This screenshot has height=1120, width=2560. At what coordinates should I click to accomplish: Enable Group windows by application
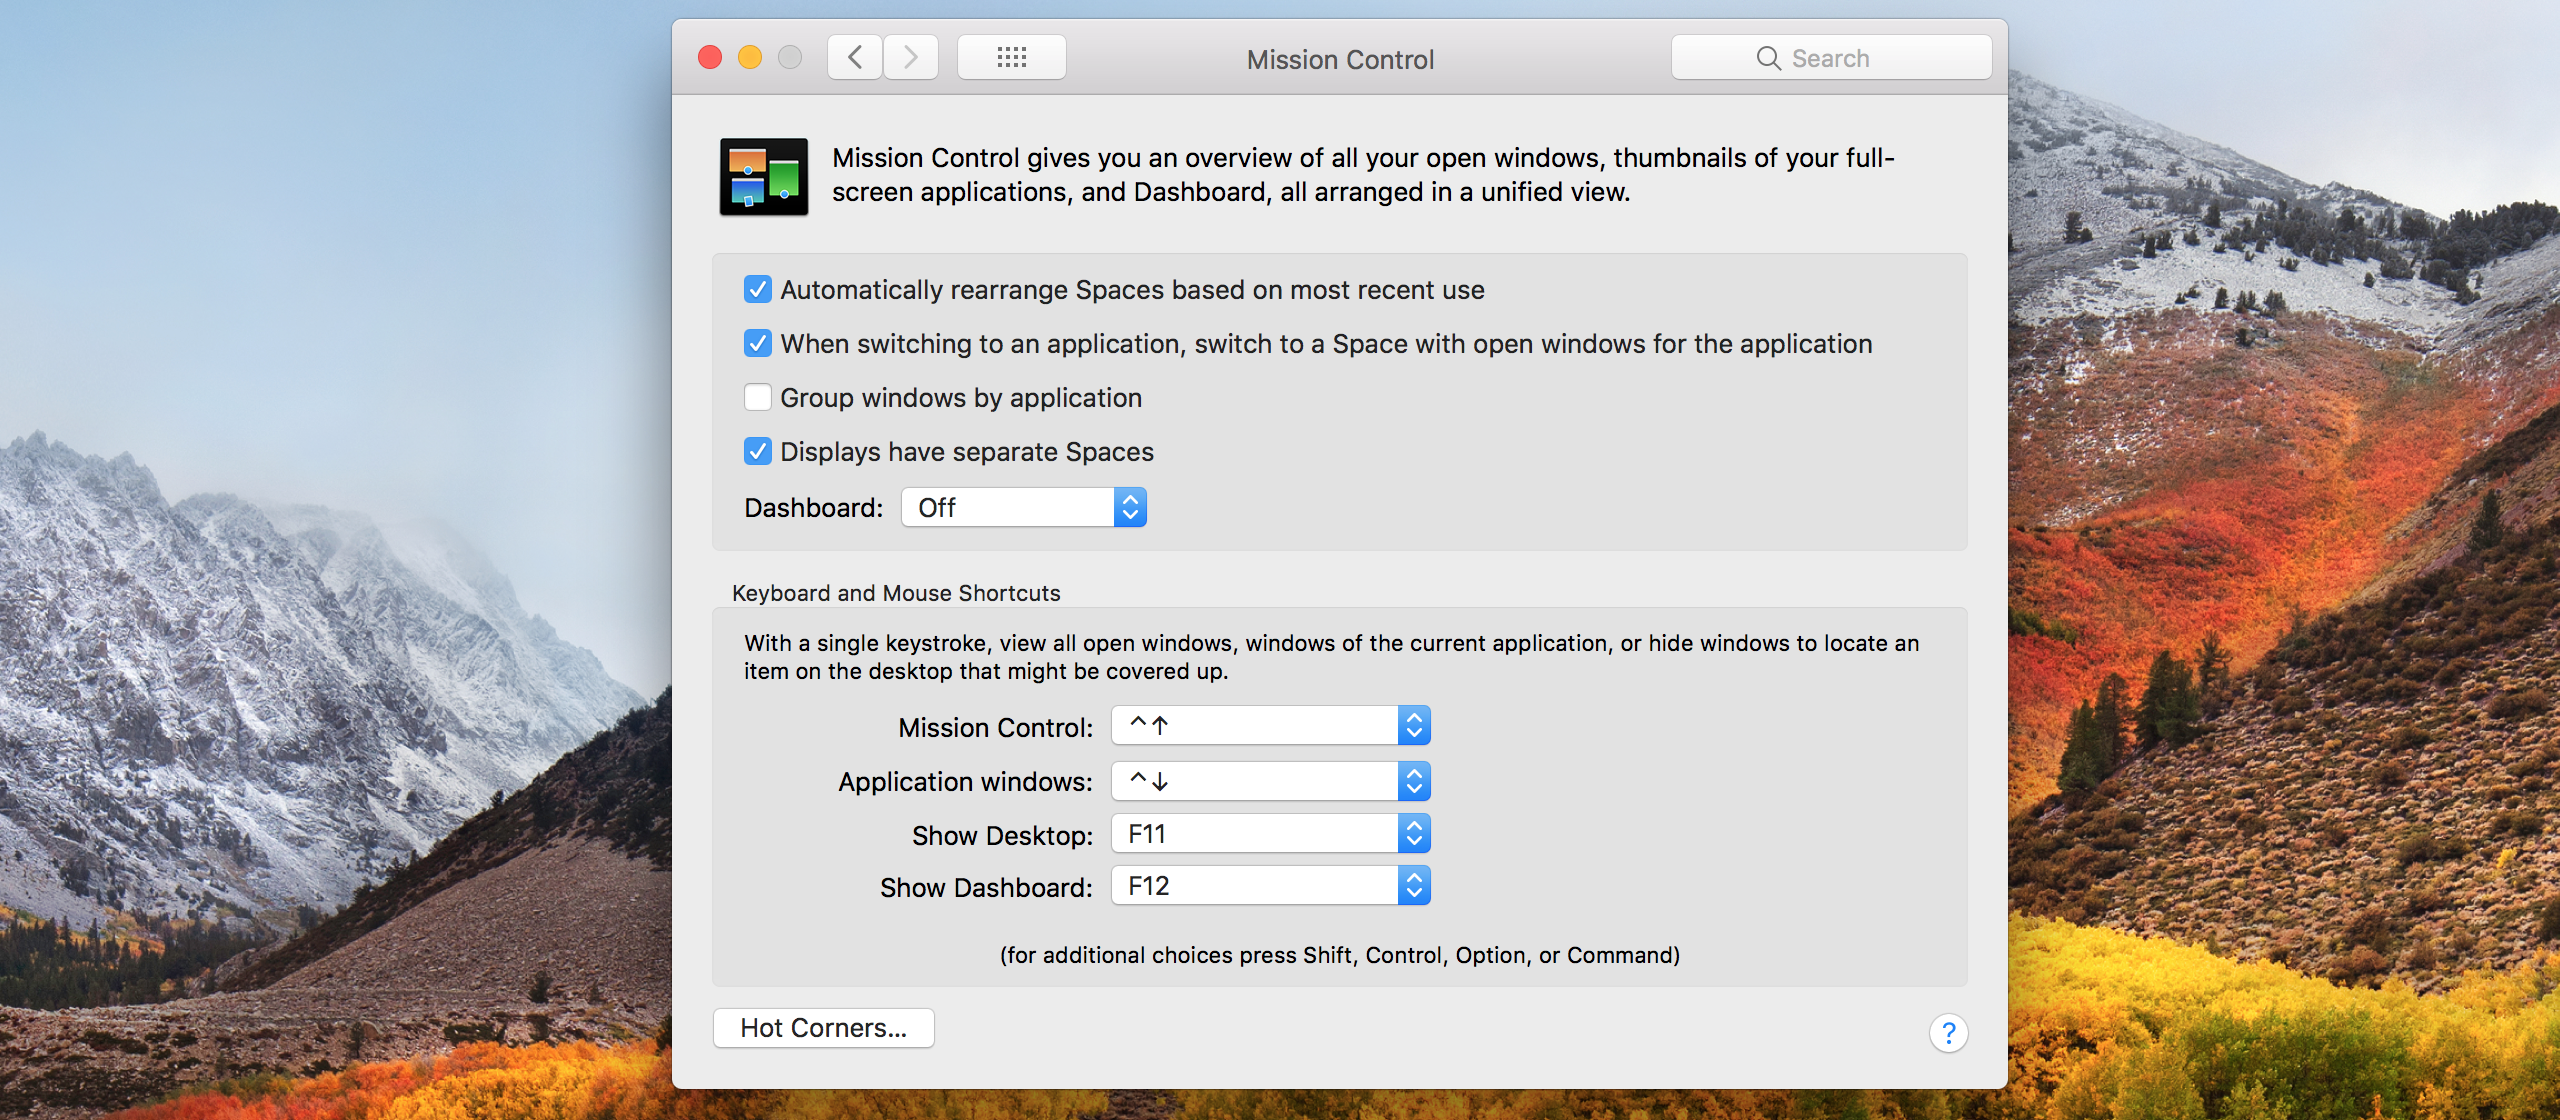click(x=758, y=398)
